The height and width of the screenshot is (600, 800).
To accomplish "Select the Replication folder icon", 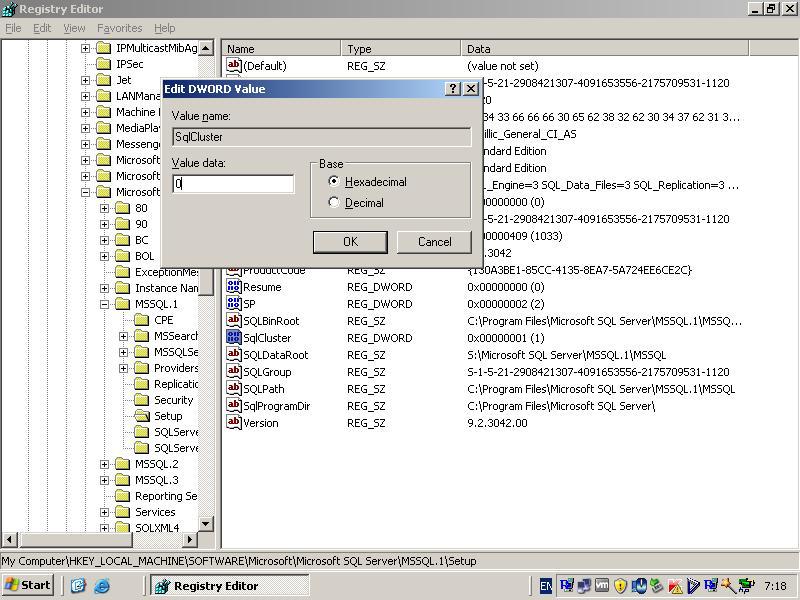I will coord(141,384).
